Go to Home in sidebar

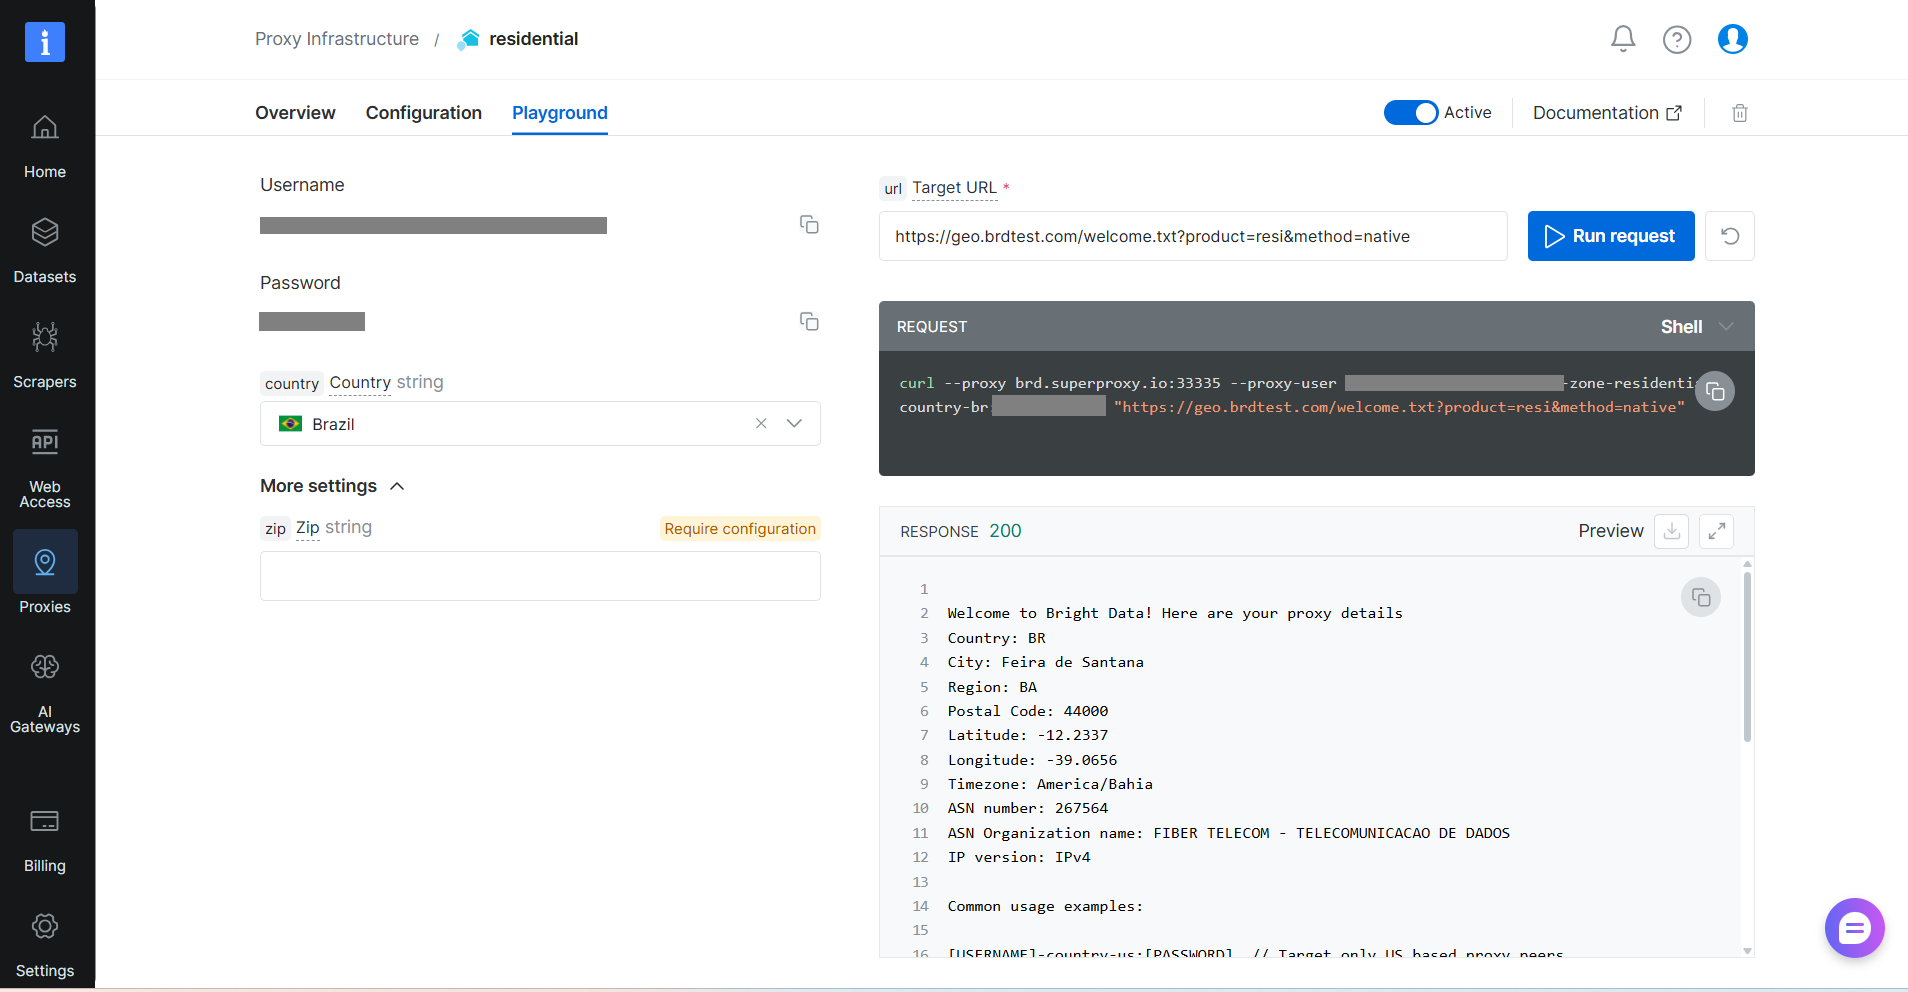45,147
